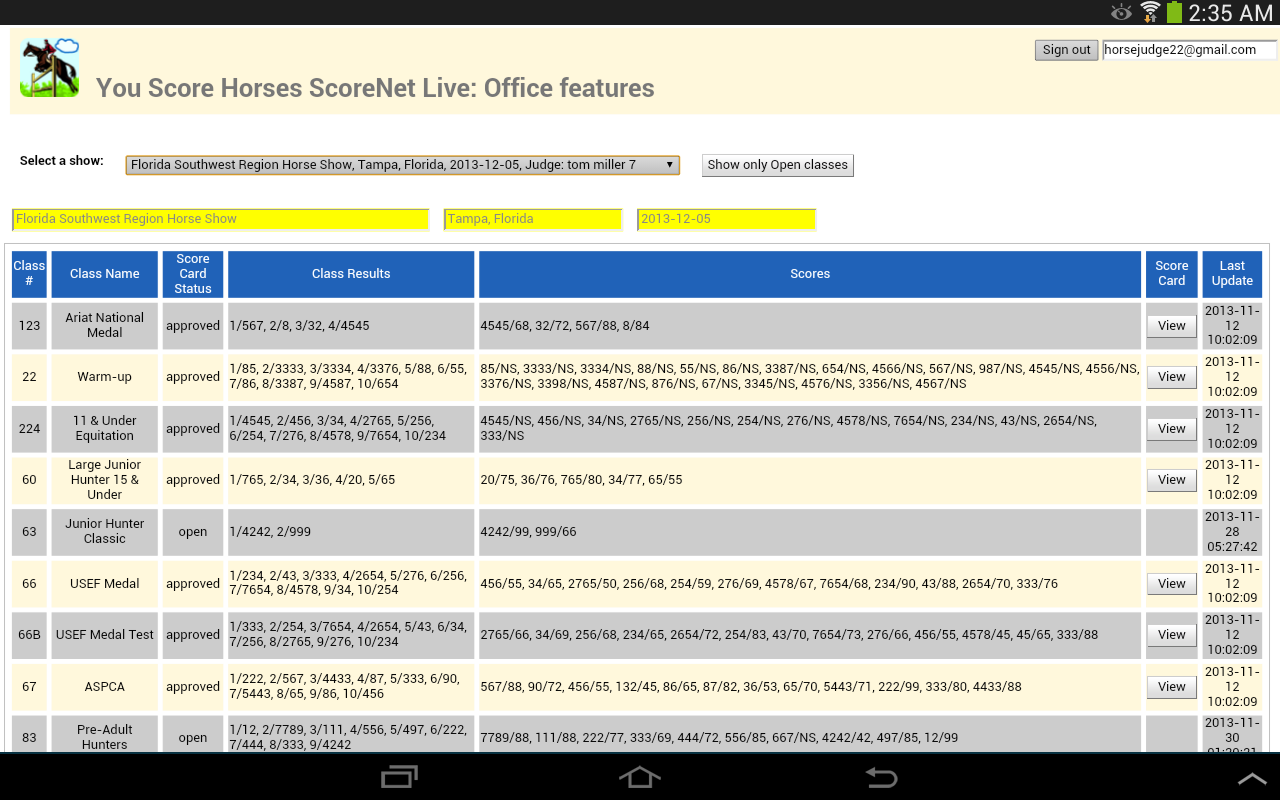The height and width of the screenshot is (800, 1280).
Task: Open the Select a show dropdown
Action: [402, 165]
